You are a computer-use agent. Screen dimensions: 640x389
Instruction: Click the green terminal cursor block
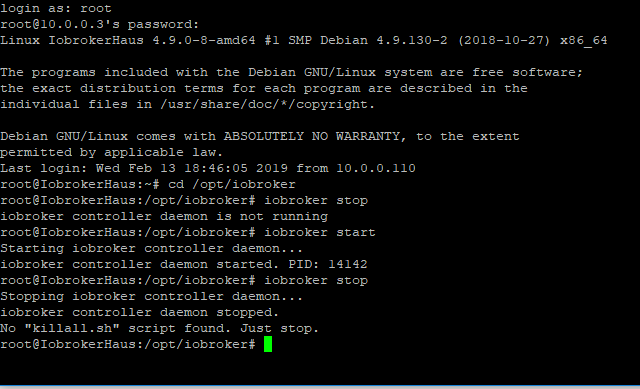coord(268,344)
